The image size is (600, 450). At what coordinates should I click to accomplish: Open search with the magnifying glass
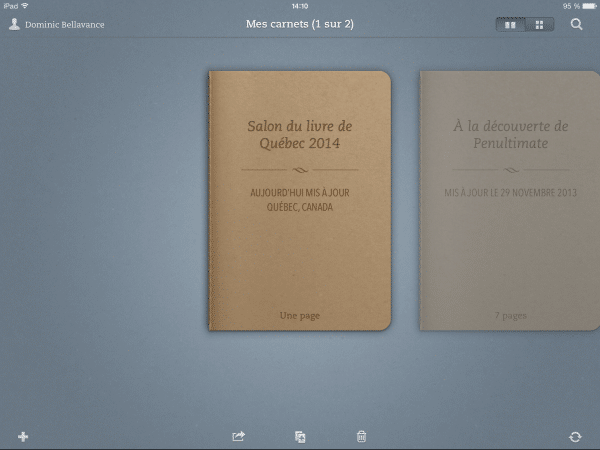(577, 24)
